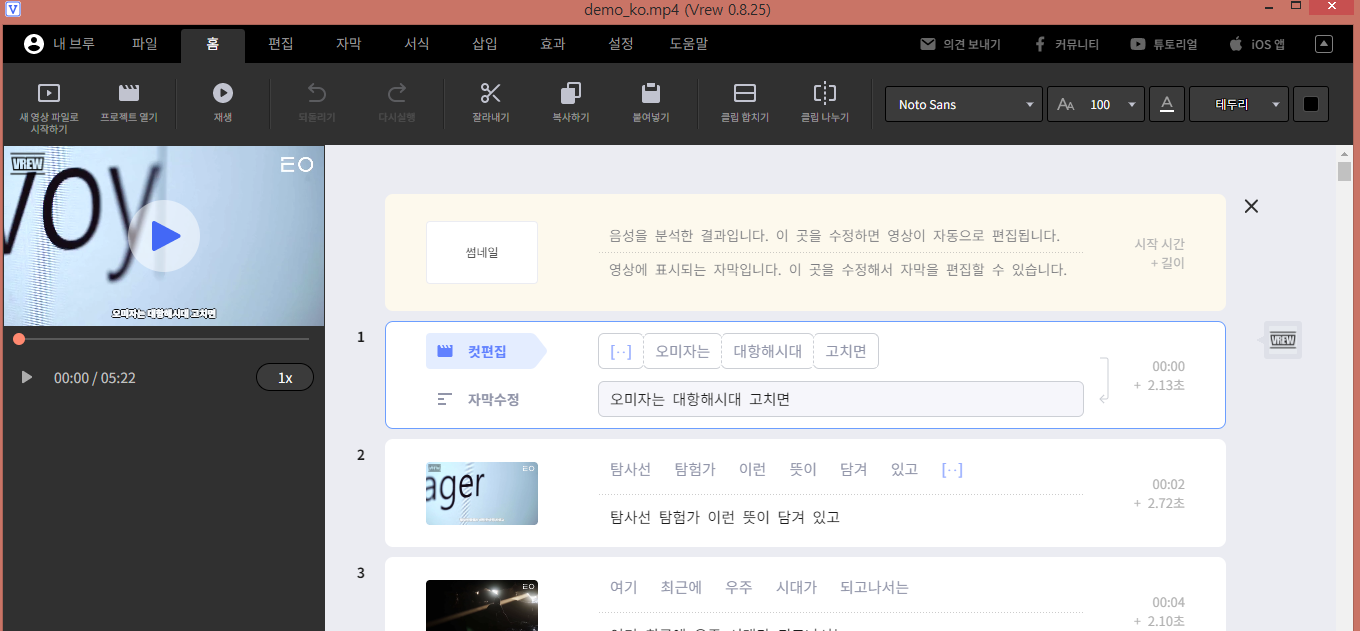This screenshot has width=1360, height=631.
Task: Select the word 우주 in clip 3
Action: tap(739, 587)
